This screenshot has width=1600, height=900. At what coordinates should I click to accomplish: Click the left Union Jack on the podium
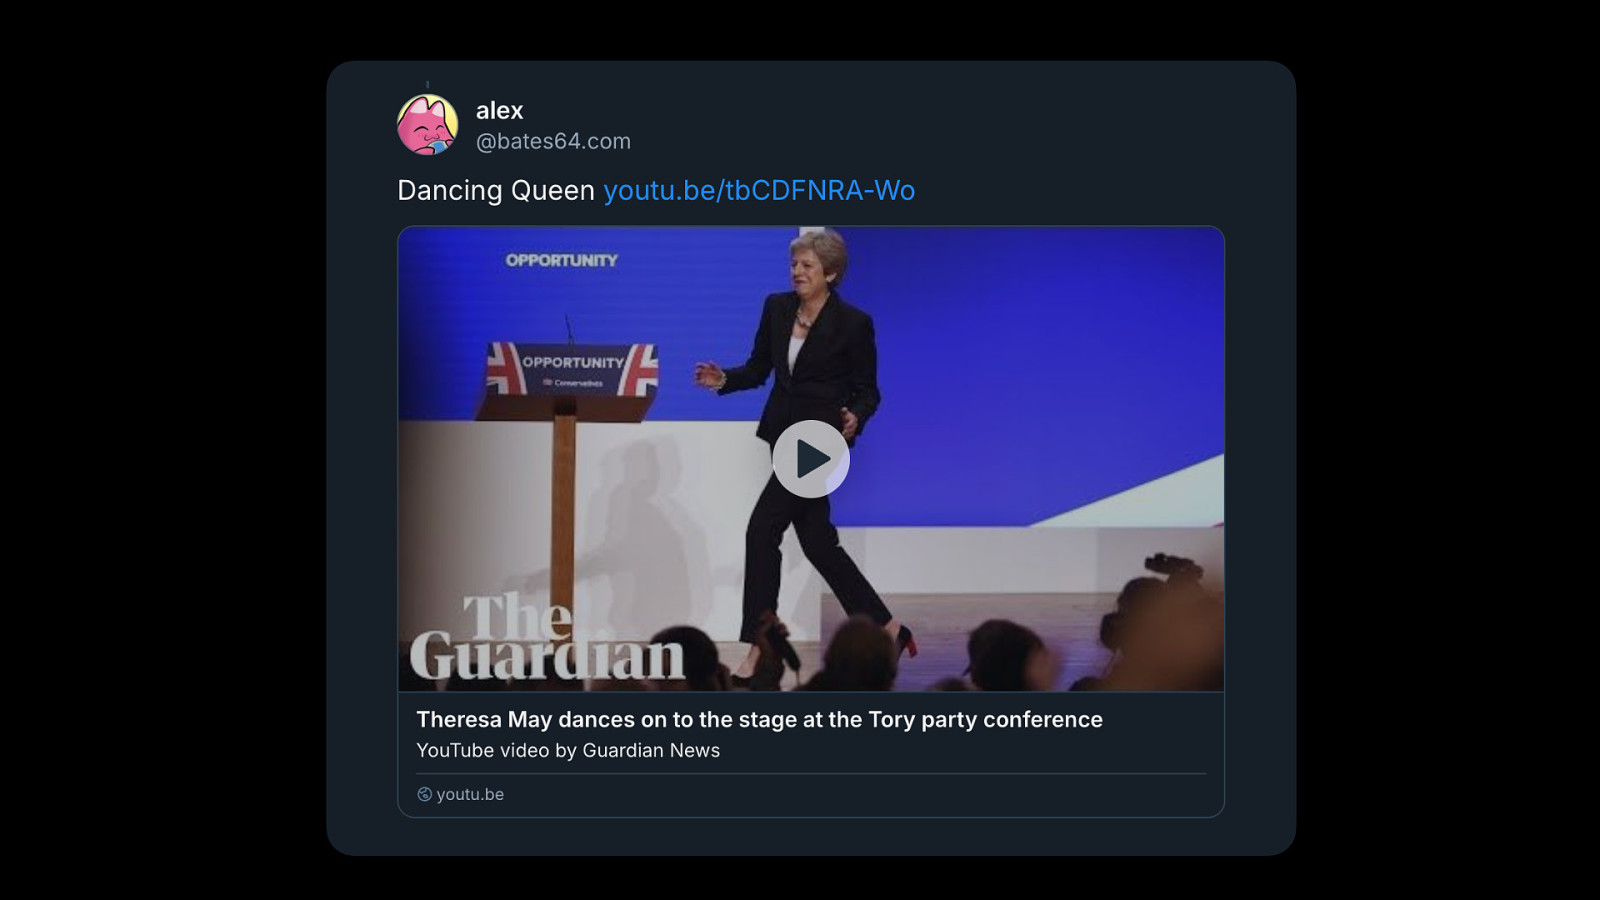(503, 368)
